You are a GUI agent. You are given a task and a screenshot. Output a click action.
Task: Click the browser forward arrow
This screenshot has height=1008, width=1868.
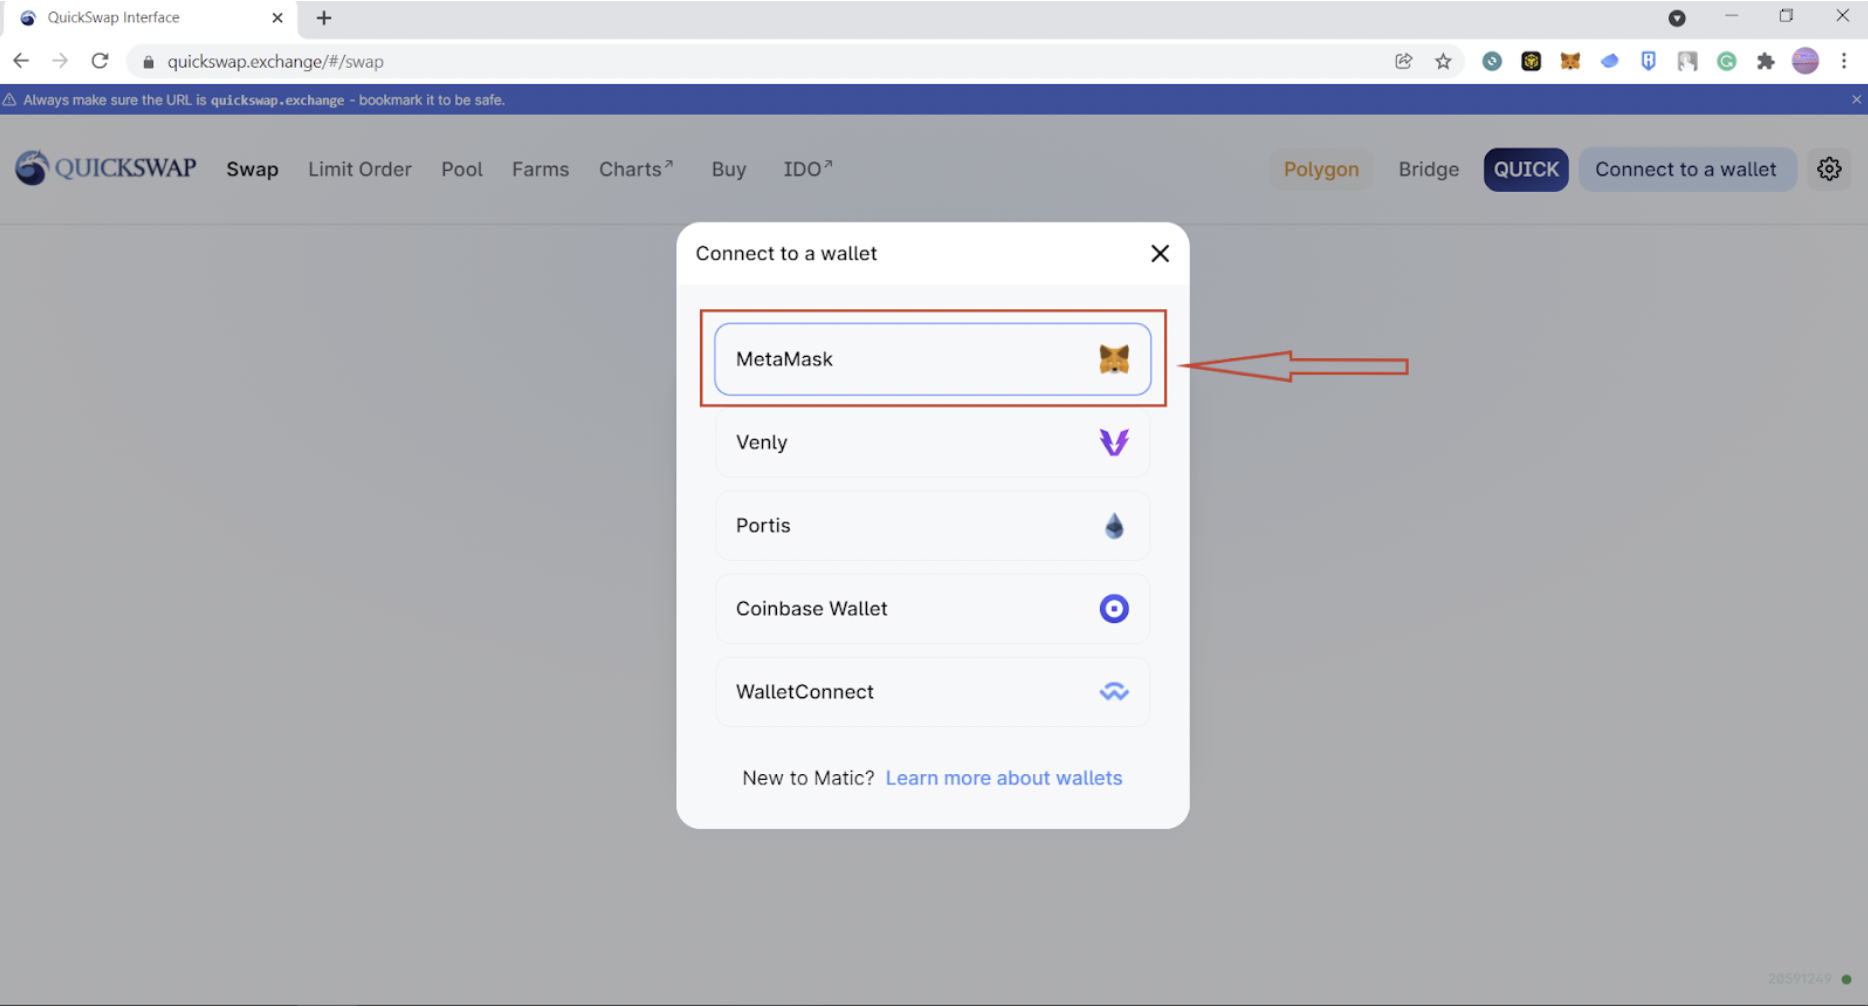[60, 61]
